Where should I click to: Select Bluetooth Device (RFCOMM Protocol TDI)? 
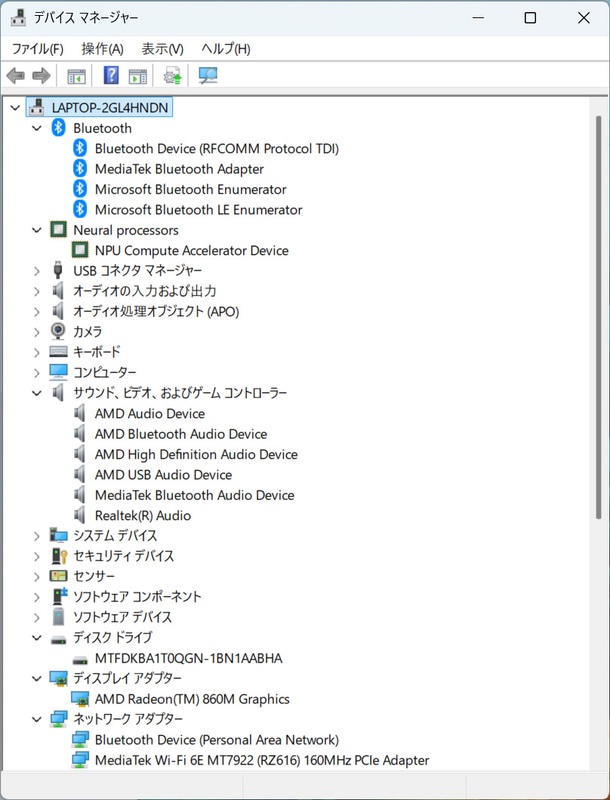[x=217, y=148]
